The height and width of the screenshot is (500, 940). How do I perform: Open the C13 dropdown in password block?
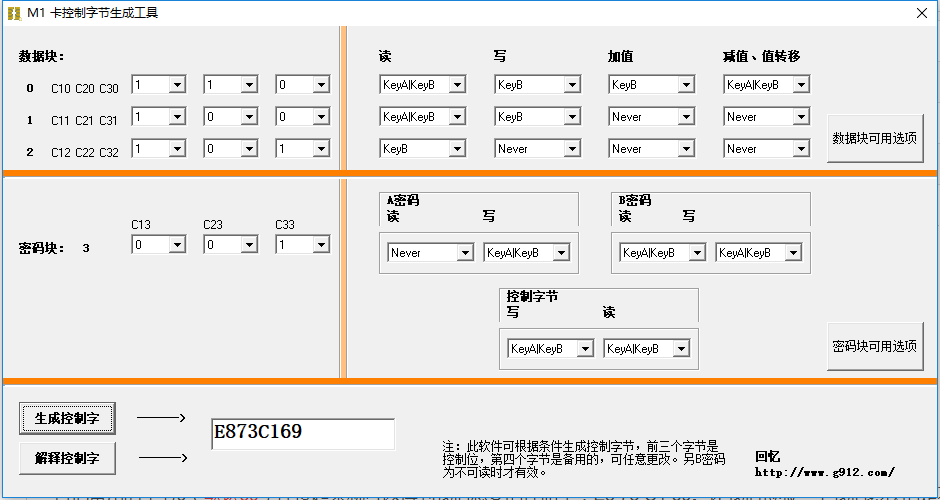177,244
